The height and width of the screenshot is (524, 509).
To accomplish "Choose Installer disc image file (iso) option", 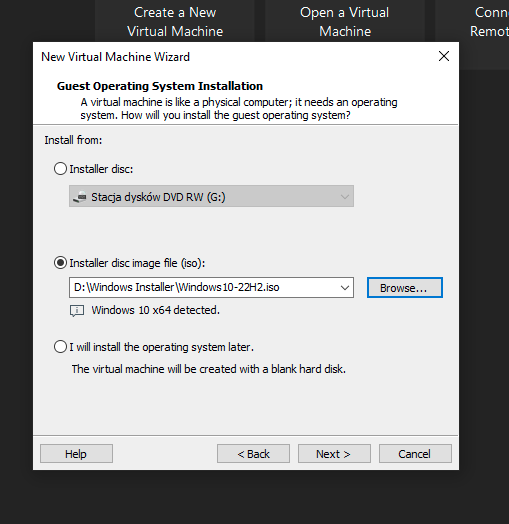I will pos(60,263).
